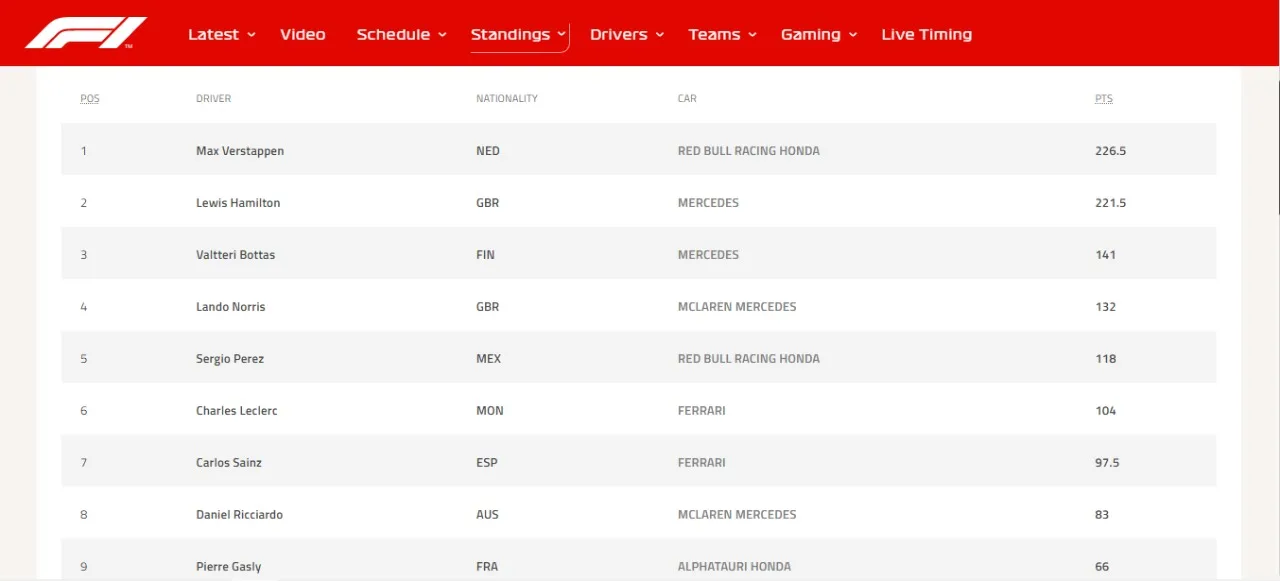Click Red Bull Racing Honda for Perez
This screenshot has width=1280, height=581.
[748, 359]
